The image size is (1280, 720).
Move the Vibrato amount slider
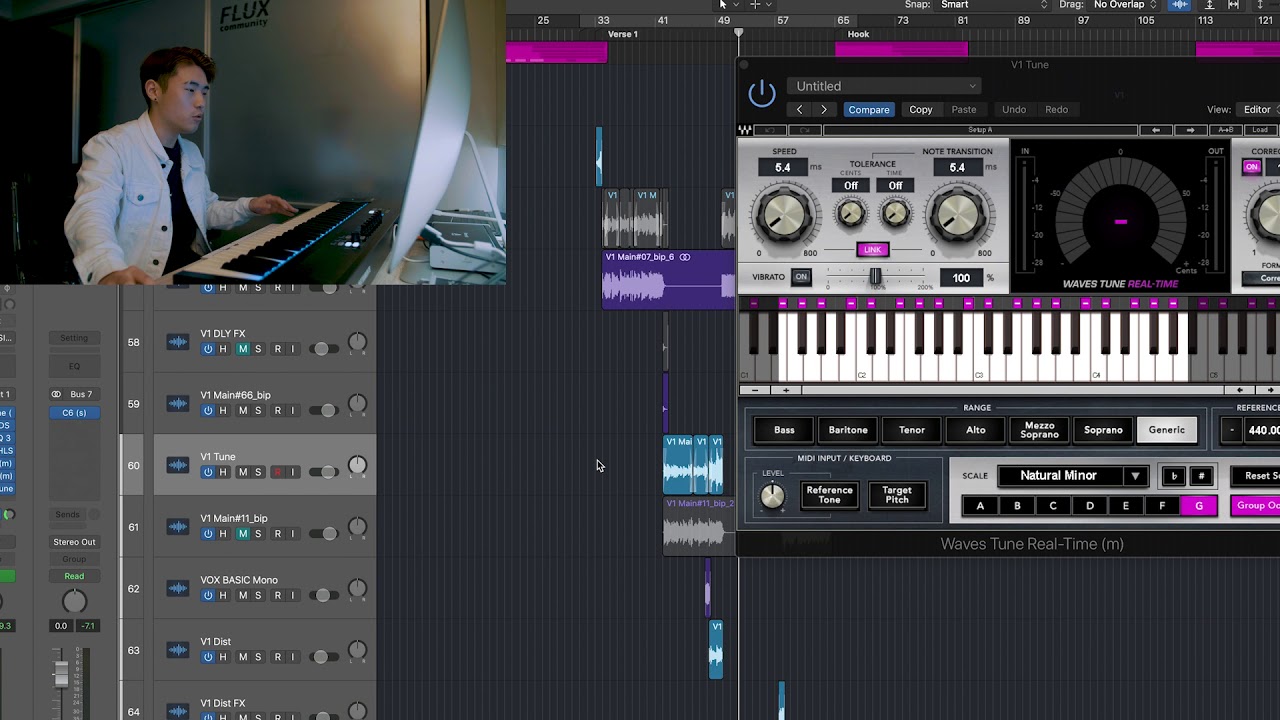(875, 277)
